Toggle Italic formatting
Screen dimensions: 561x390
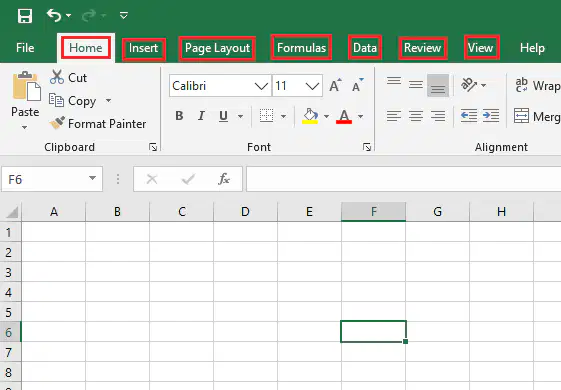tap(201, 116)
